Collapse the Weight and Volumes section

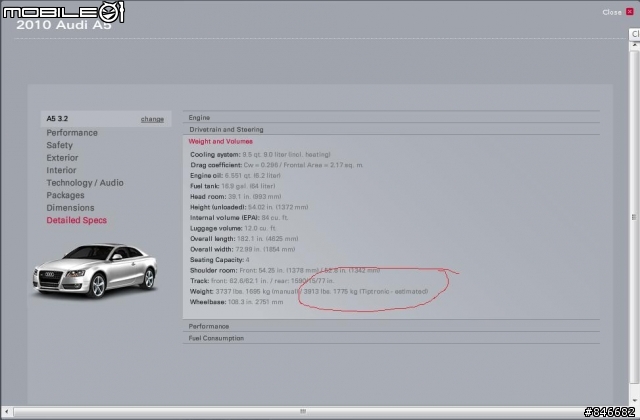tap(220, 141)
